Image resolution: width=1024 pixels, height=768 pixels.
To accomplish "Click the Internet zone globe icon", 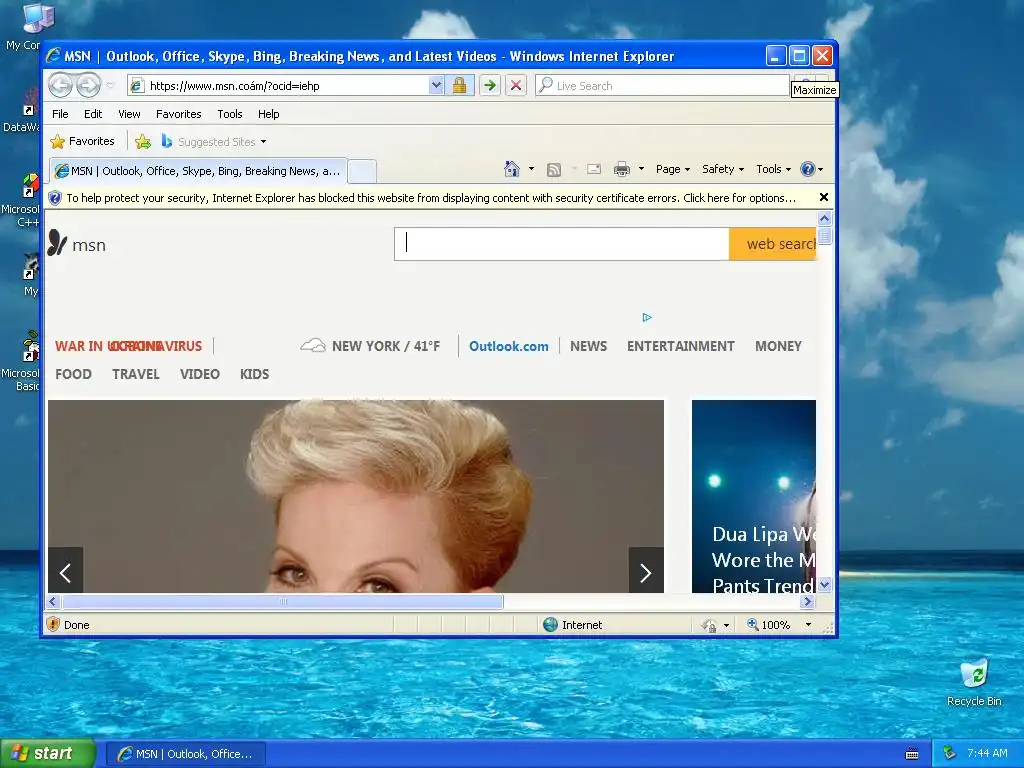I will coord(551,625).
